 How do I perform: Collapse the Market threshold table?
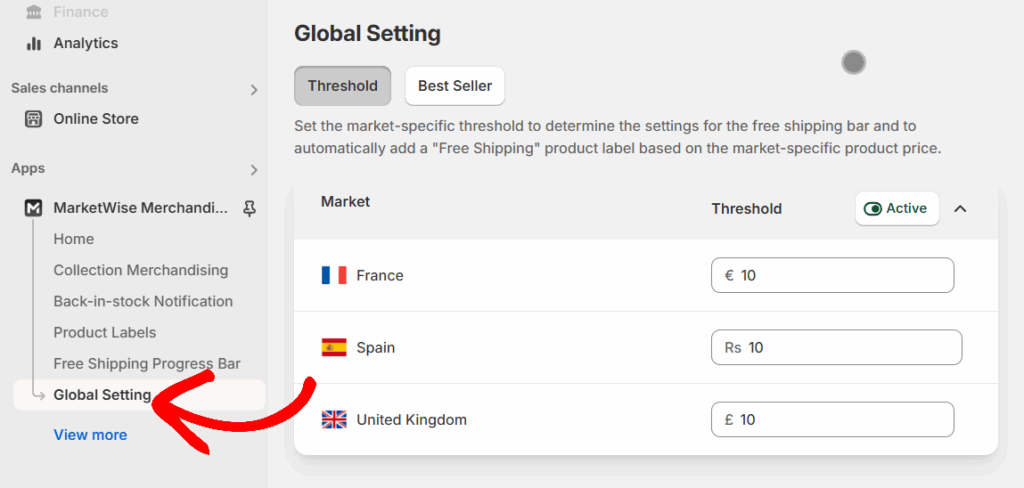coord(960,209)
